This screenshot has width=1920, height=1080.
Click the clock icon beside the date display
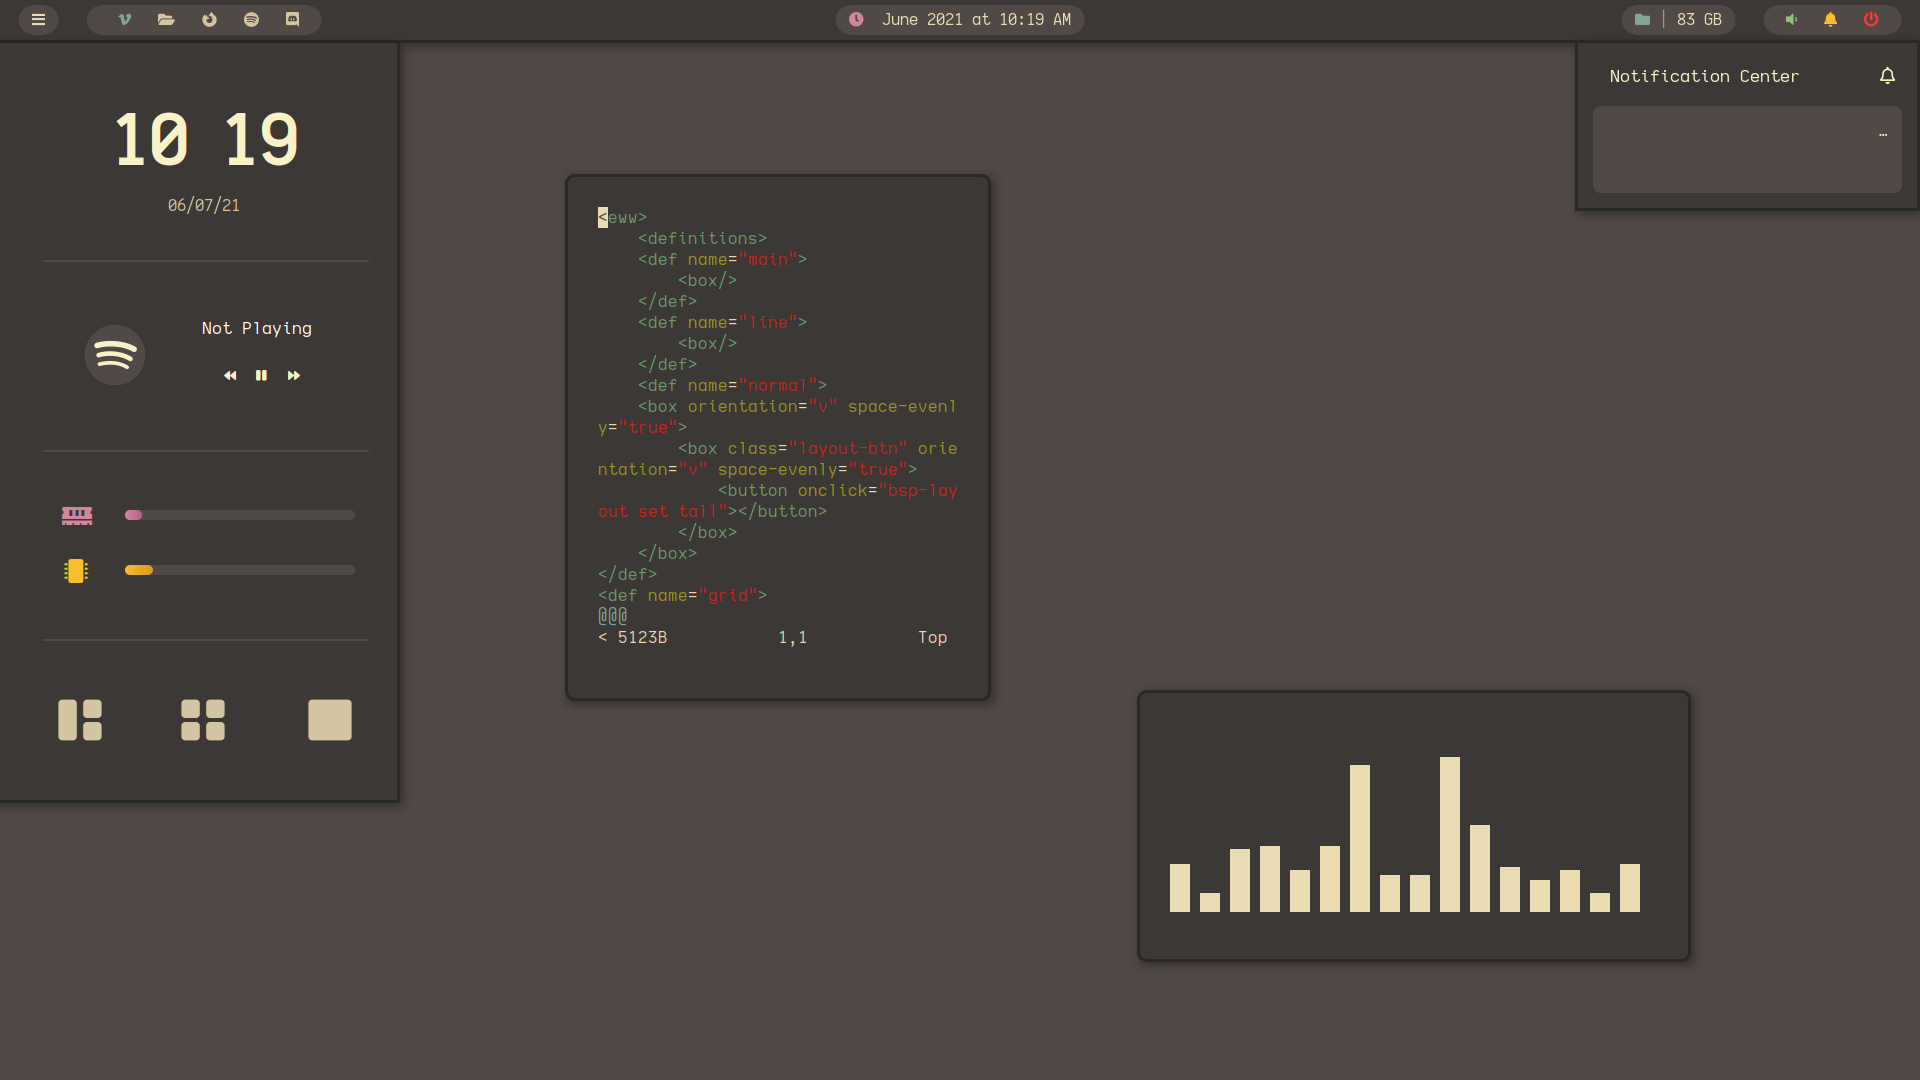pyautogui.click(x=857, y=19)
